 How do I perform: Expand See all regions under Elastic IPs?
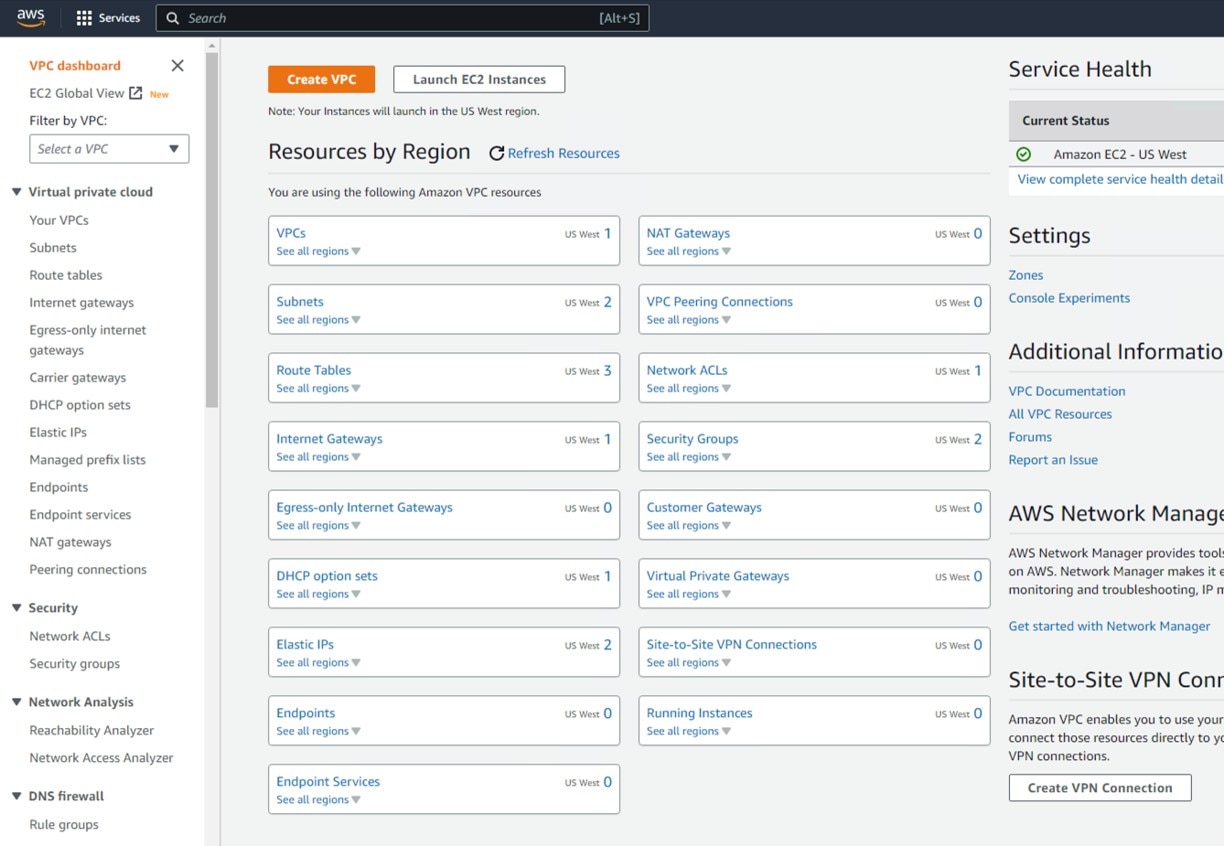coord(318,662)
